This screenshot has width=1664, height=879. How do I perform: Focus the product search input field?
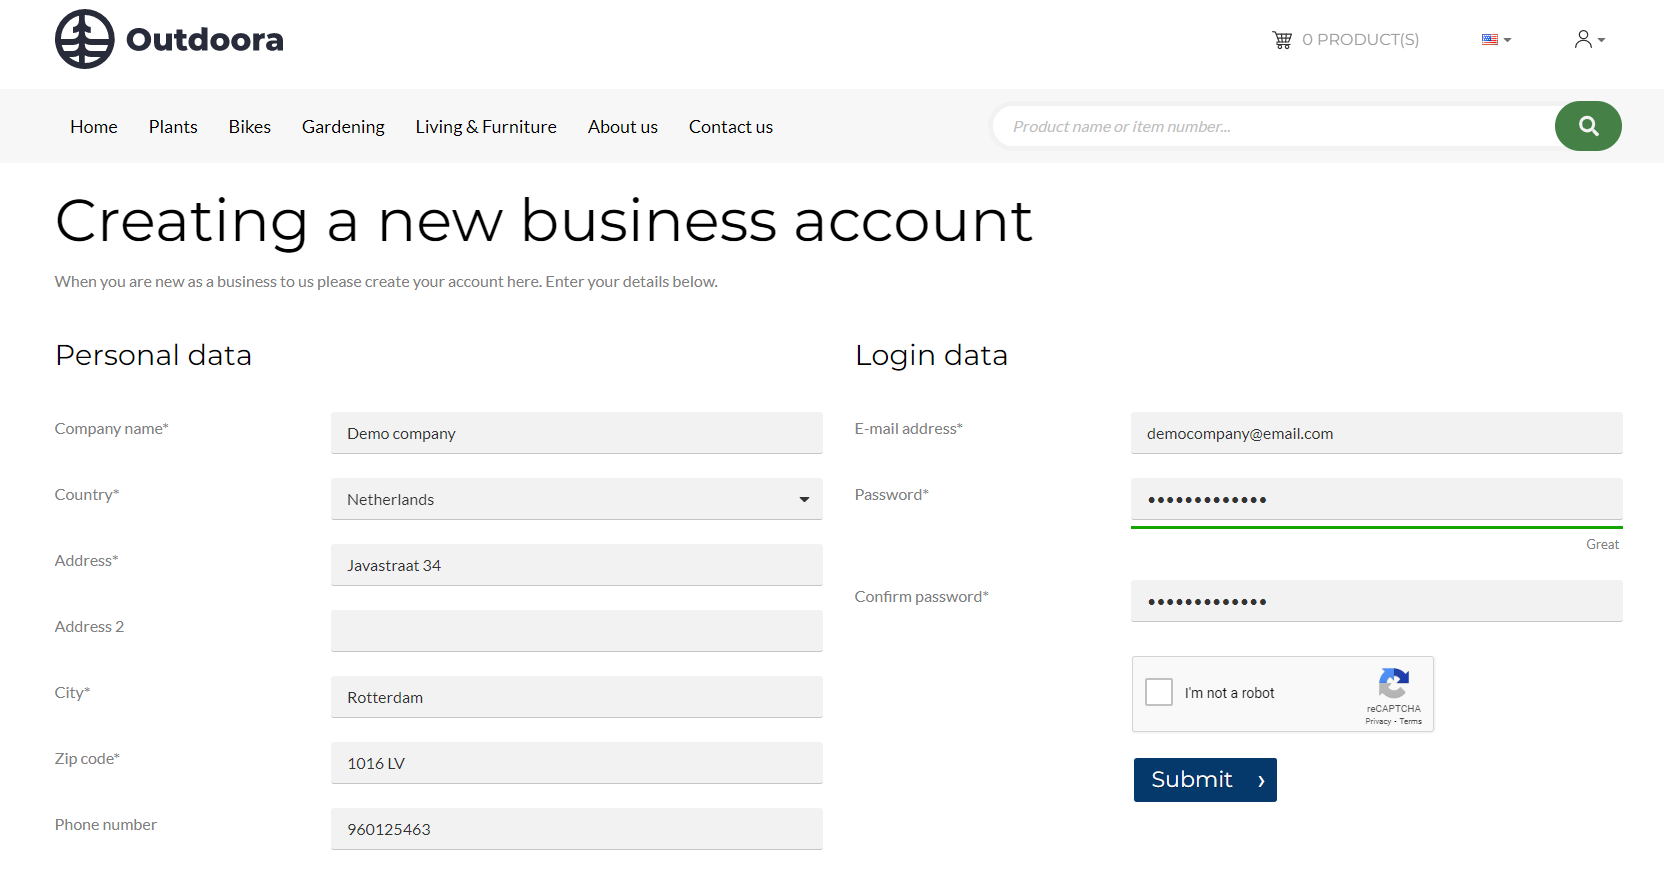(1272, 127)
